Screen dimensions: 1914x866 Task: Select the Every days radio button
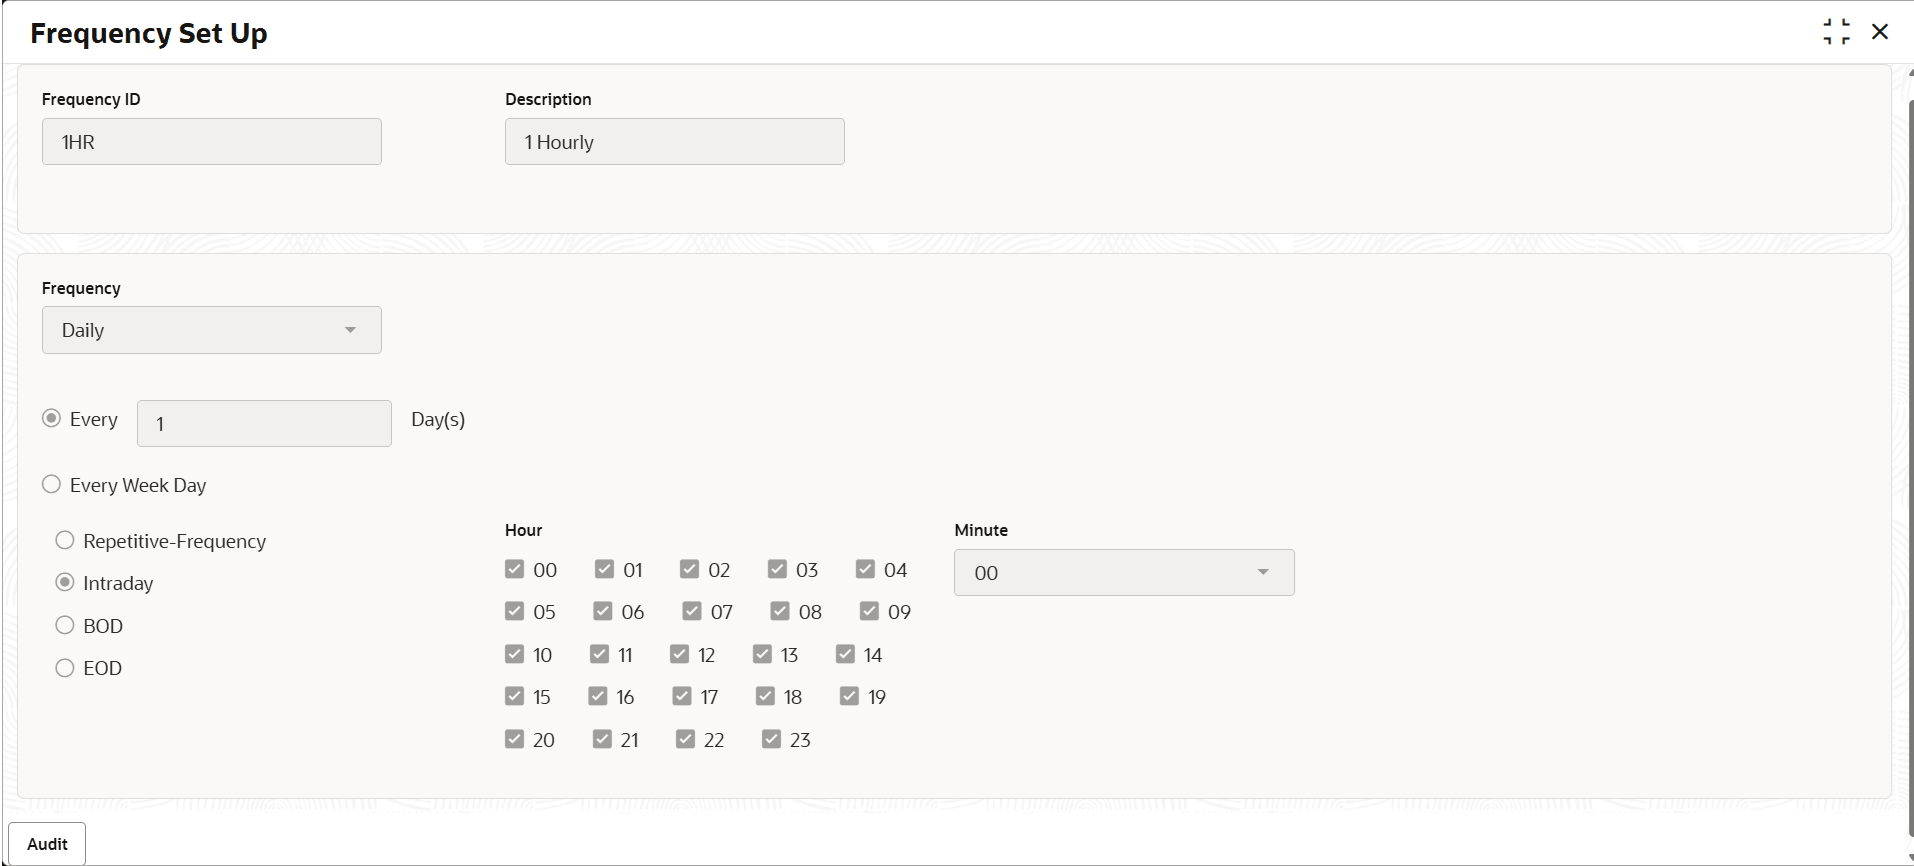pyautogui.click(x=52, y=419)
